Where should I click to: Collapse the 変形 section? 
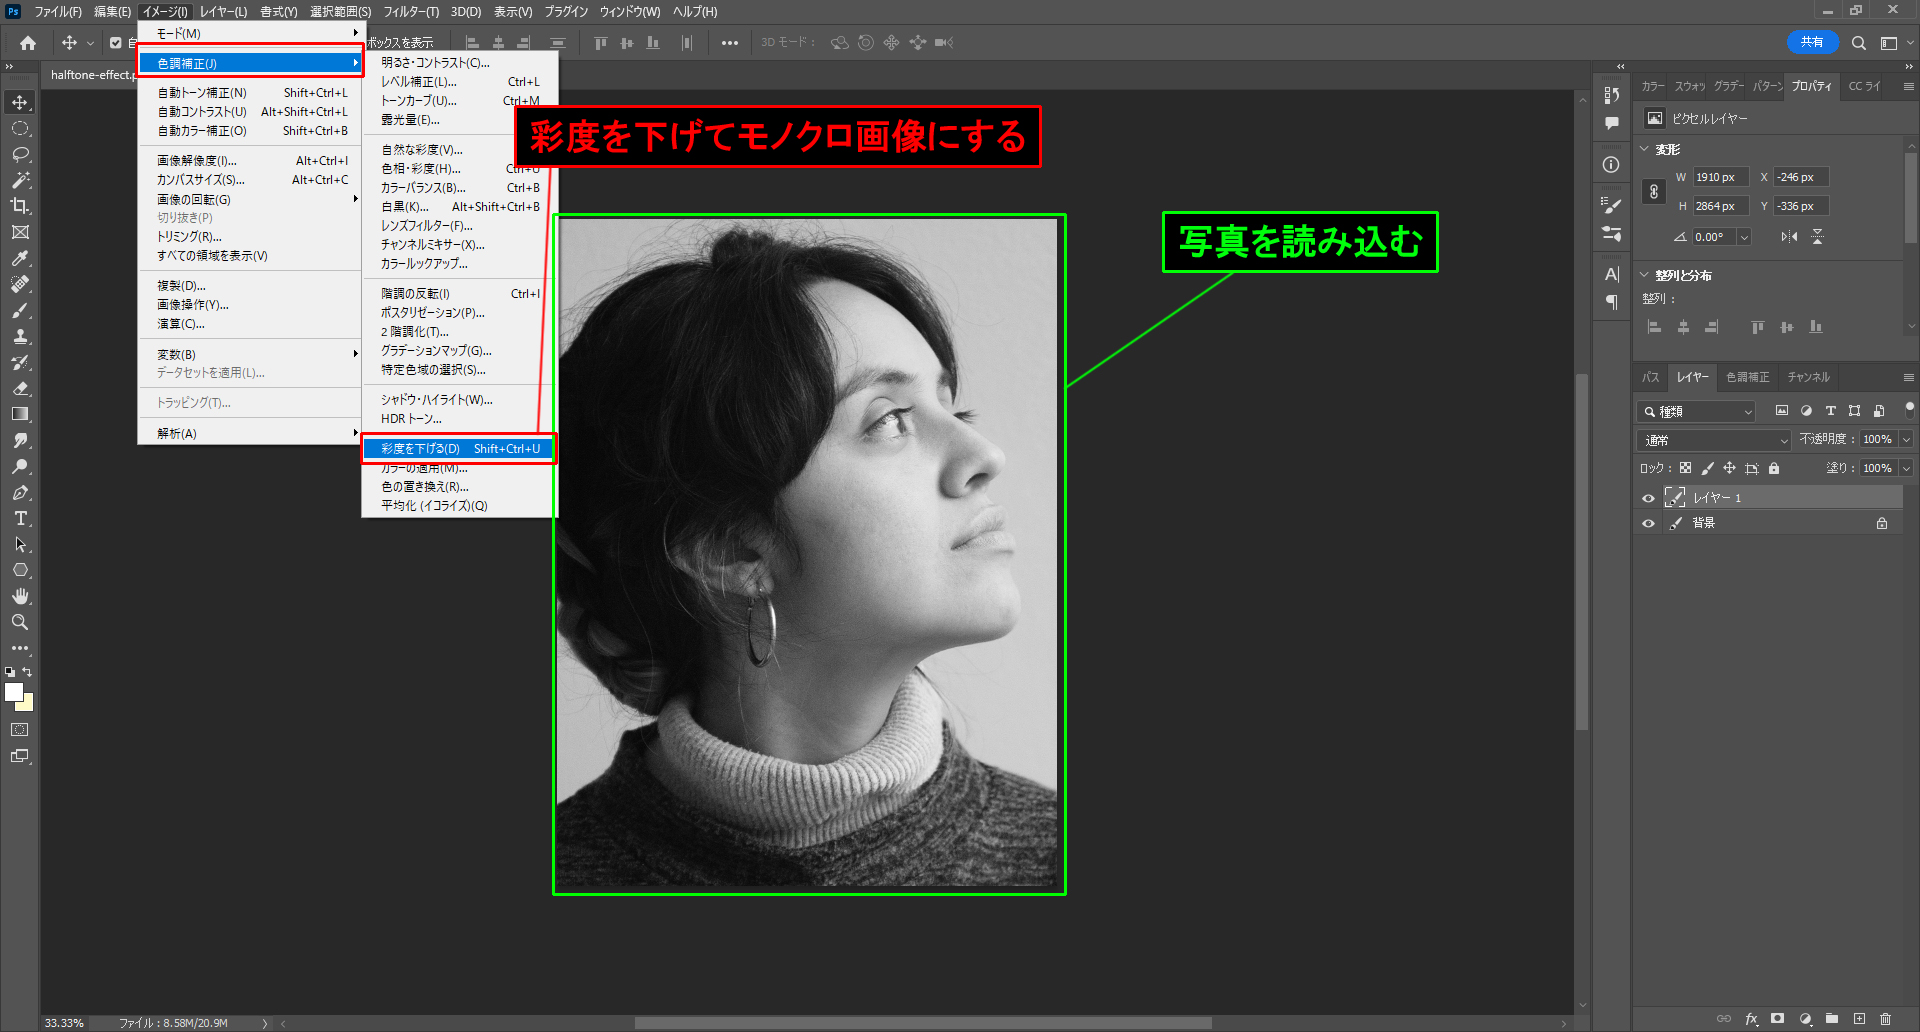pyautogui.click(x=1645, y=149)
